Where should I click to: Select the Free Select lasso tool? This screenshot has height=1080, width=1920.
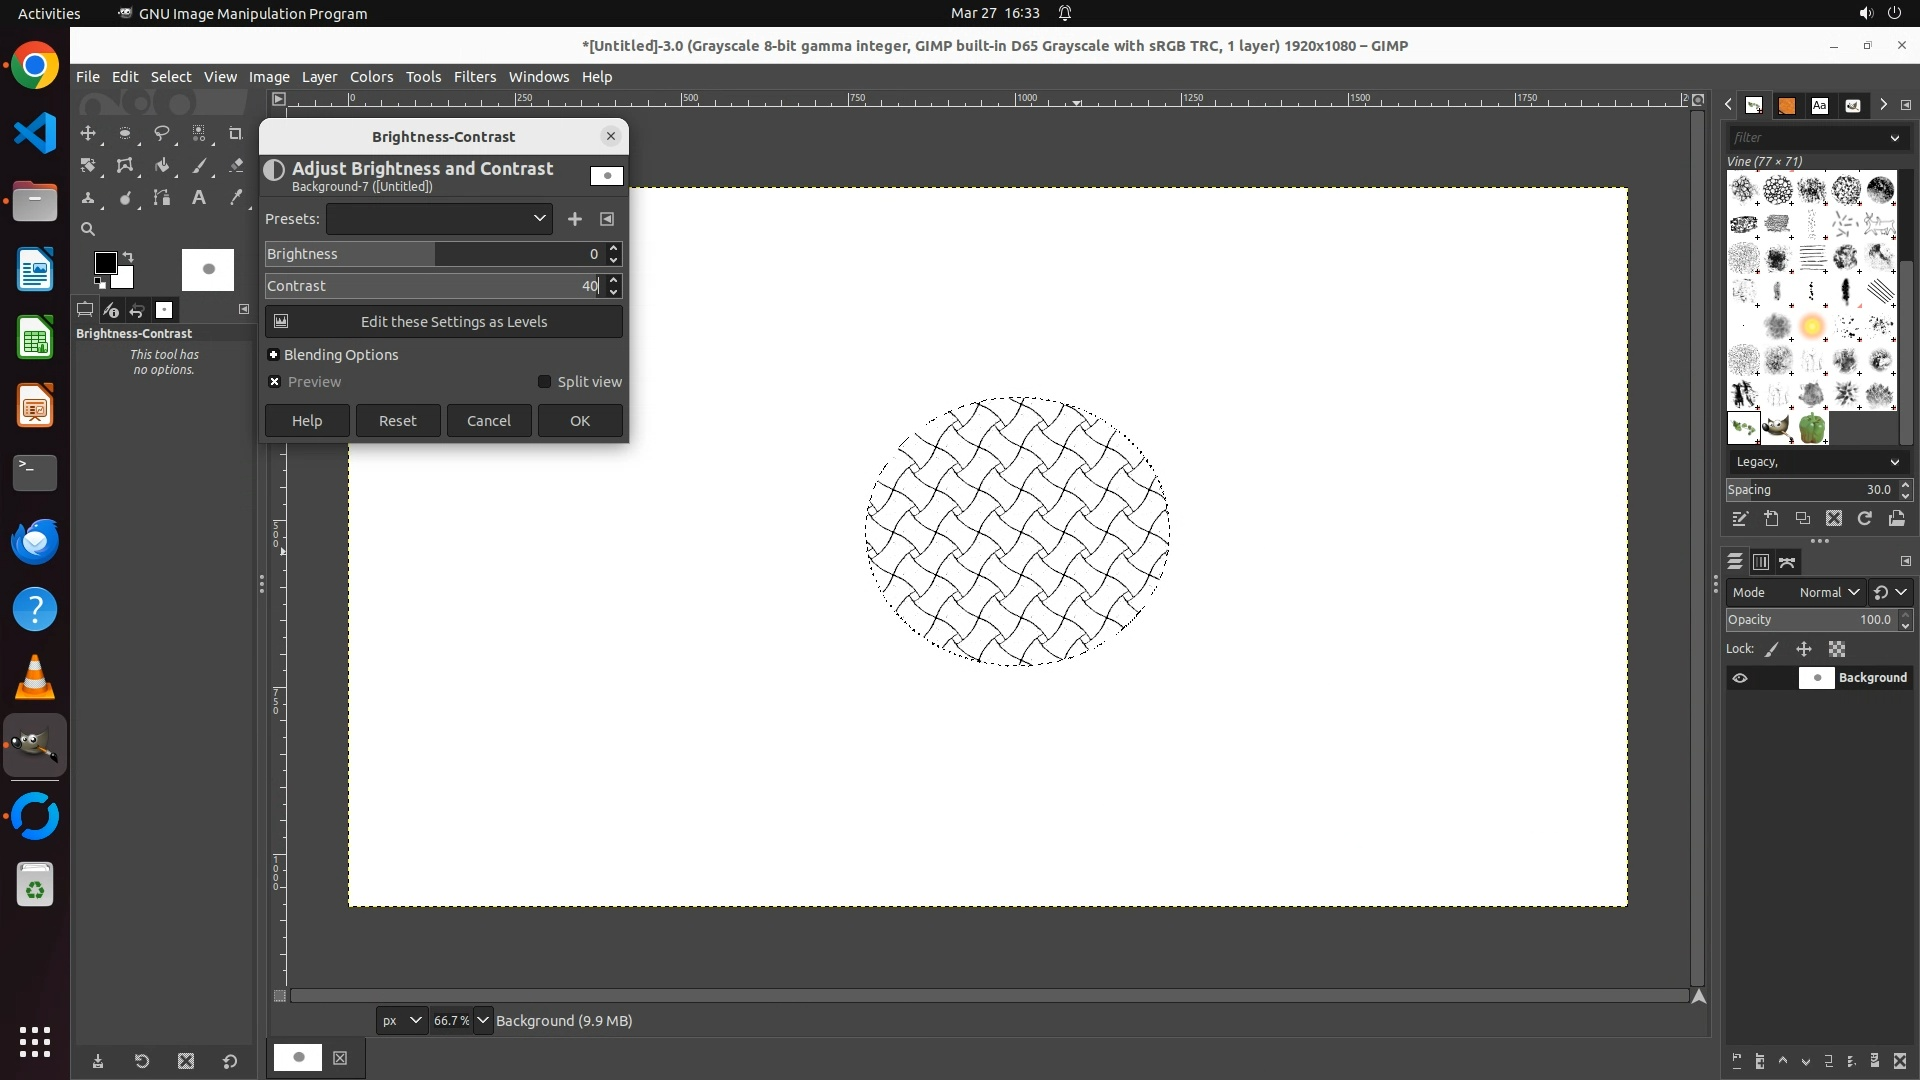pyautogui.click(x=161, y=133)
